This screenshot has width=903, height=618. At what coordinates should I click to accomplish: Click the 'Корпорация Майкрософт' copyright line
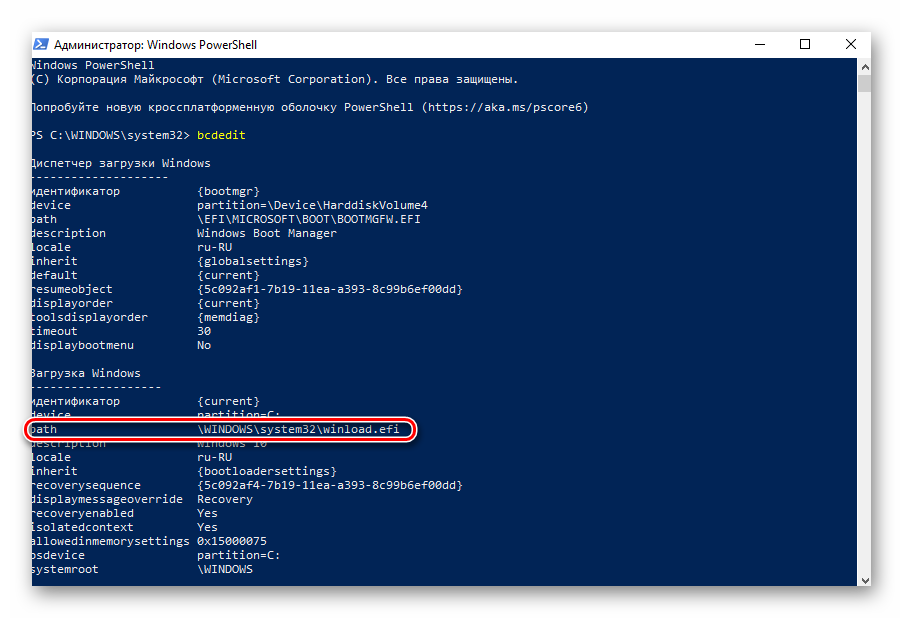(275, 79)
